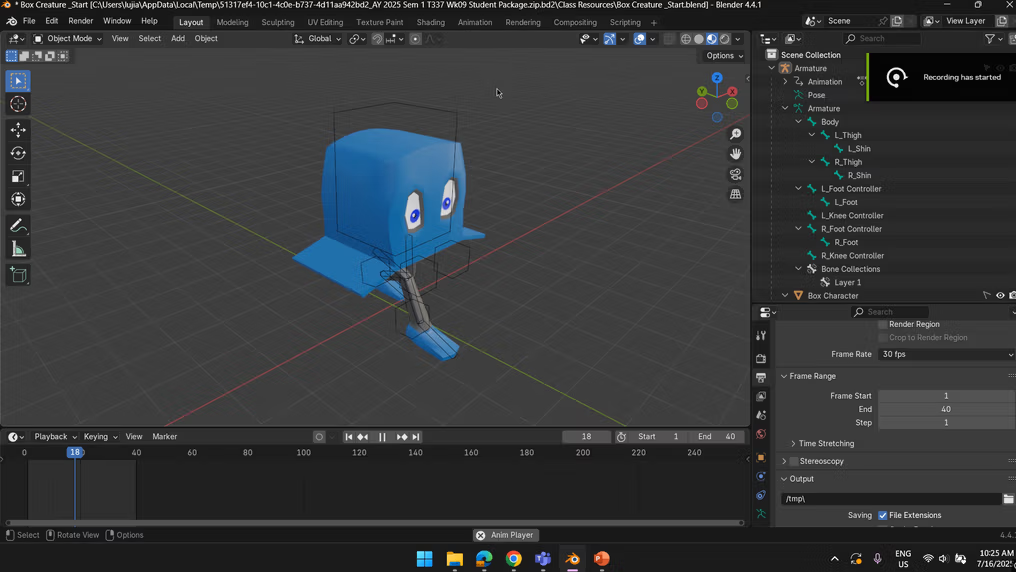Select the Cursor tool in toolbar
This screenshot has height=572, width=1016.
pos(18,104)
